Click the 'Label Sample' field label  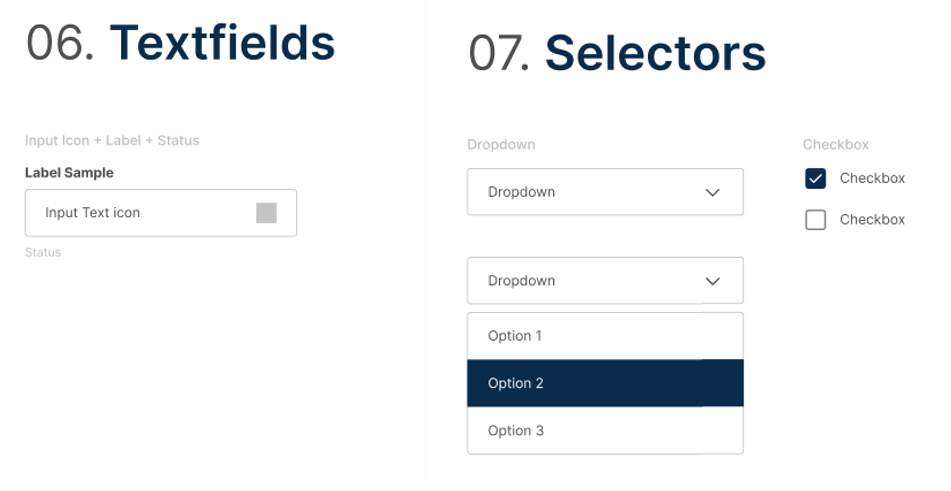(x=69, y=173)
